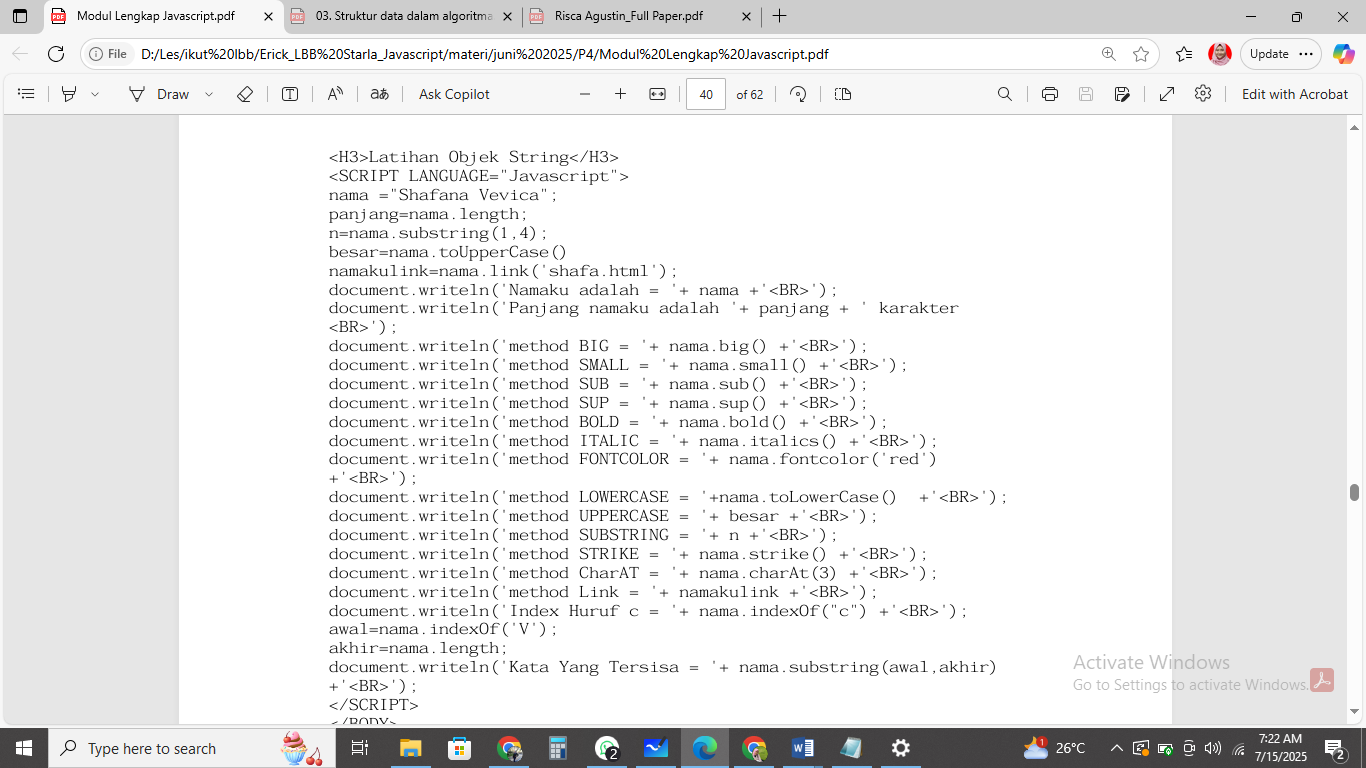Select the Highlight tool
Viewport: 1366px width, 768px height.
69,94
